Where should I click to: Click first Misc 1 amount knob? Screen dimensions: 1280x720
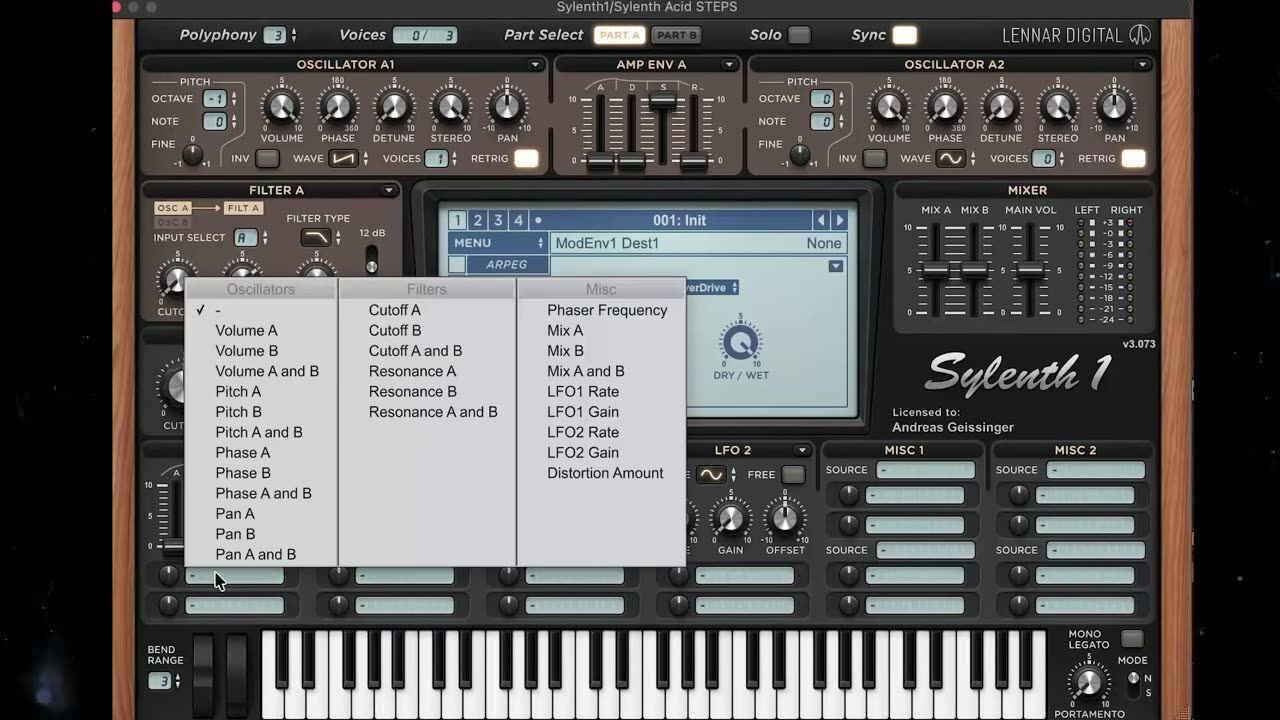coord(849,495)
